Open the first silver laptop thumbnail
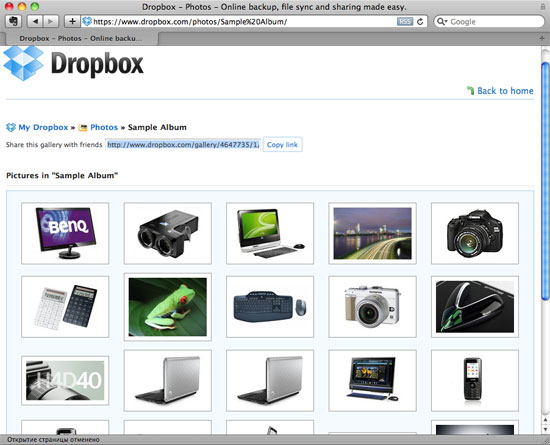 168,380
